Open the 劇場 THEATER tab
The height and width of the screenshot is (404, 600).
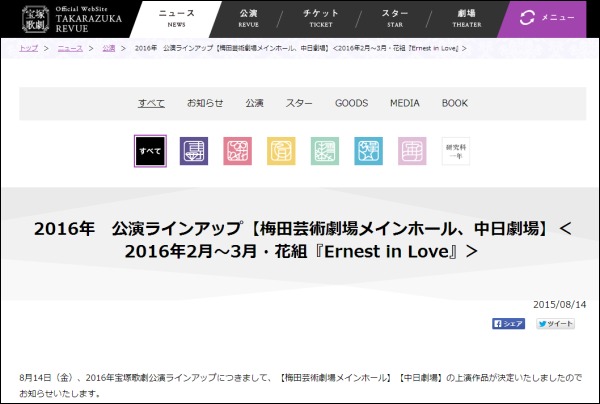coord(467,19)
